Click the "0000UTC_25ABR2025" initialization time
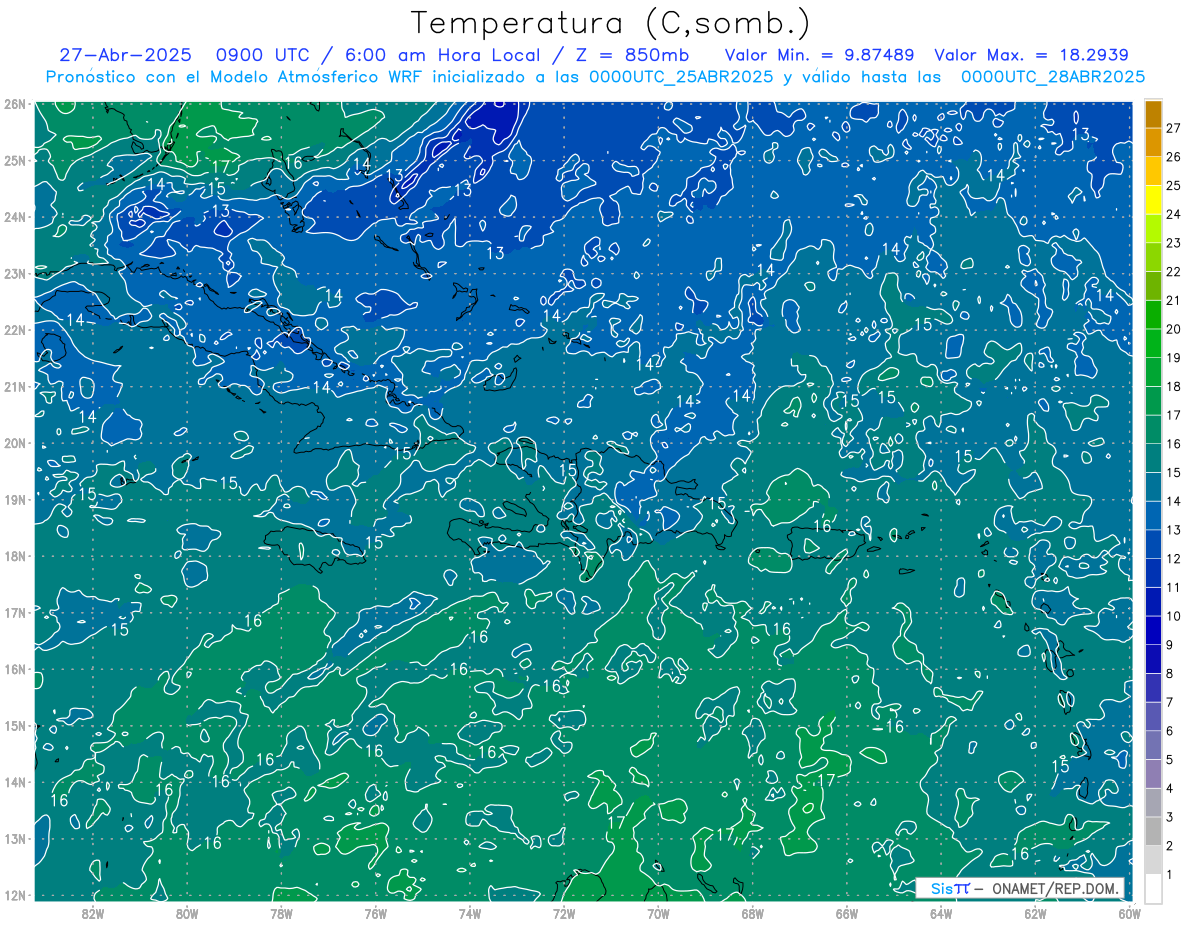The image size is (1200, 927). click(681, 77)
